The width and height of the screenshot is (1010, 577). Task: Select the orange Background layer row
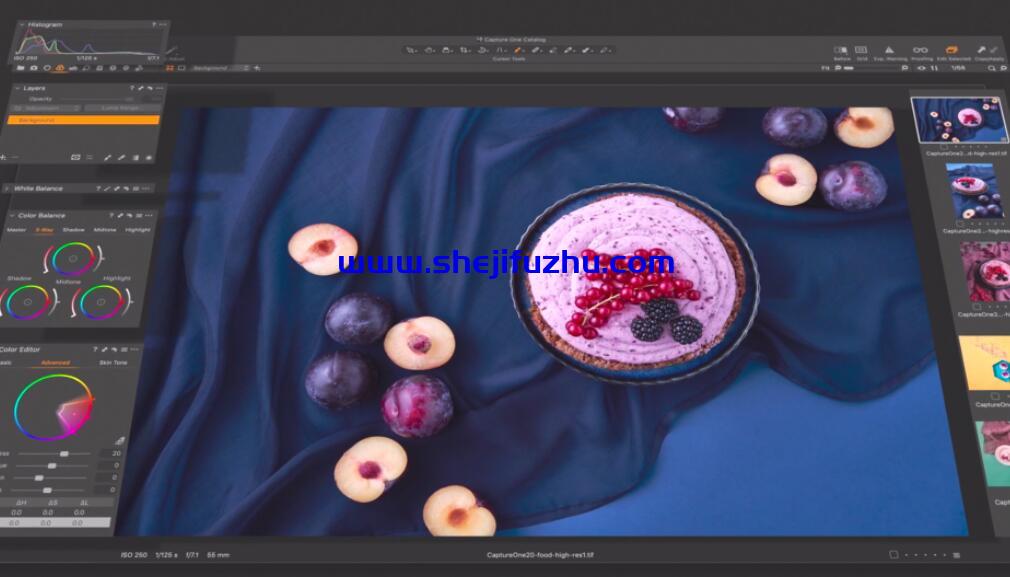[x=82, y=120]
